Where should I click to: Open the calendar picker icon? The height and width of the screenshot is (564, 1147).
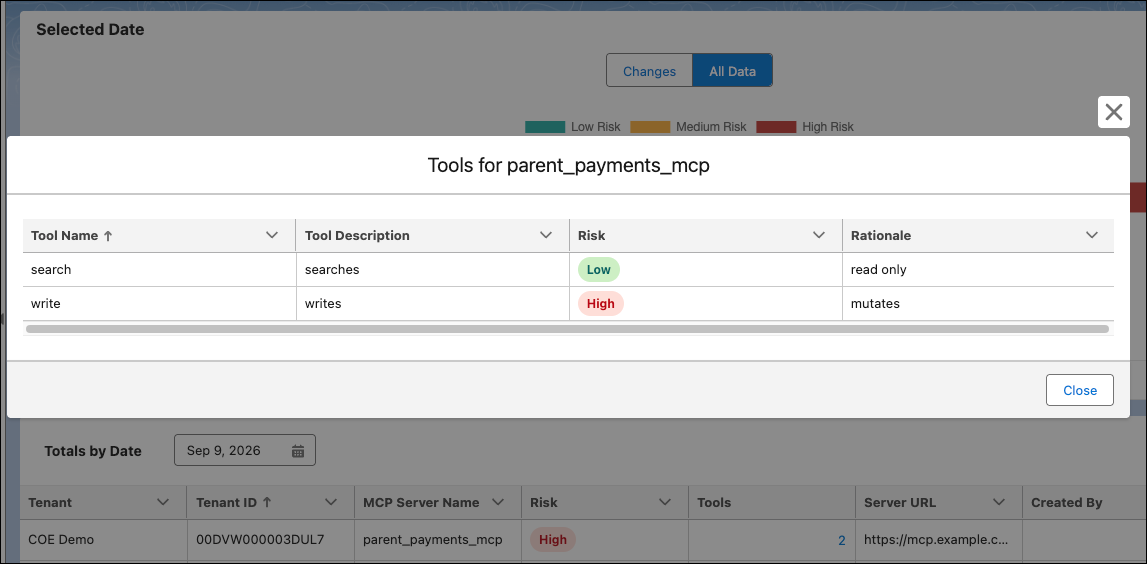point(298,451)
